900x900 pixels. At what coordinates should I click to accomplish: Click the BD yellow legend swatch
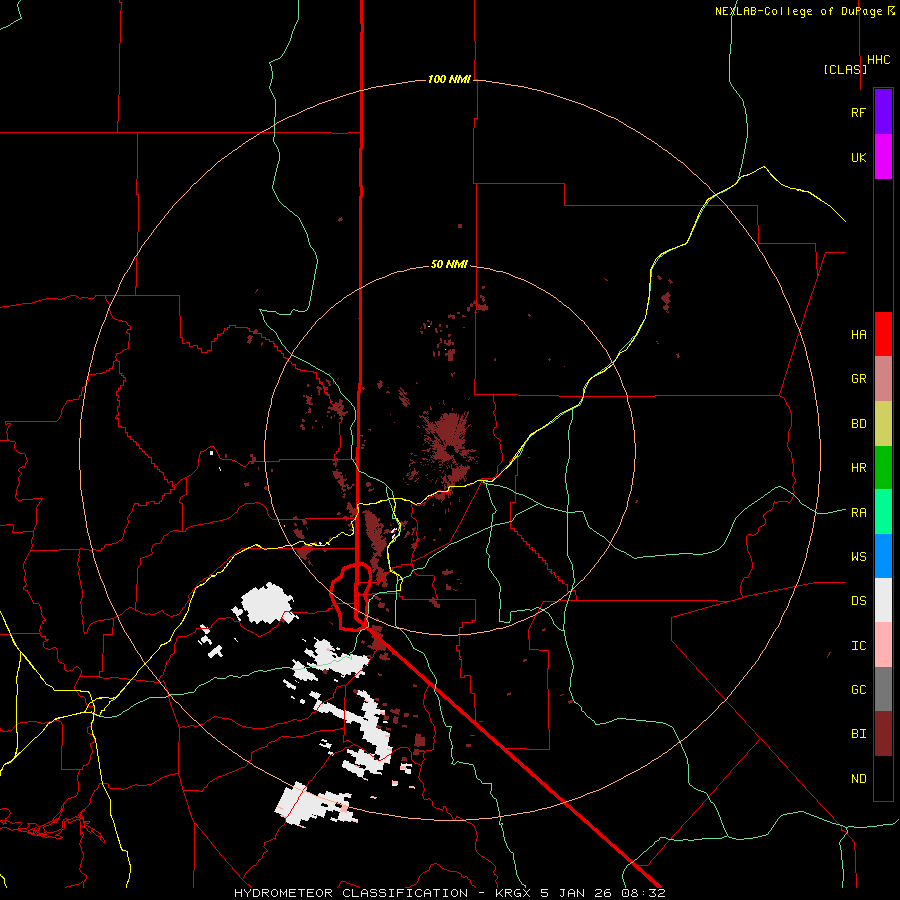pyautogui.click(x=883, y=424)
